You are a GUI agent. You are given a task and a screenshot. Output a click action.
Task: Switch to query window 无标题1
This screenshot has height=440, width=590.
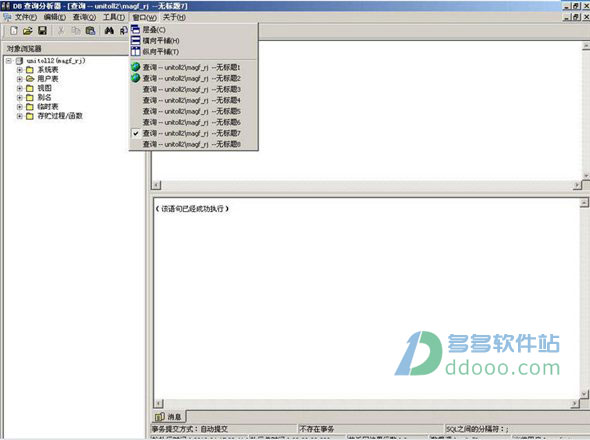click(x=193, y=67)
